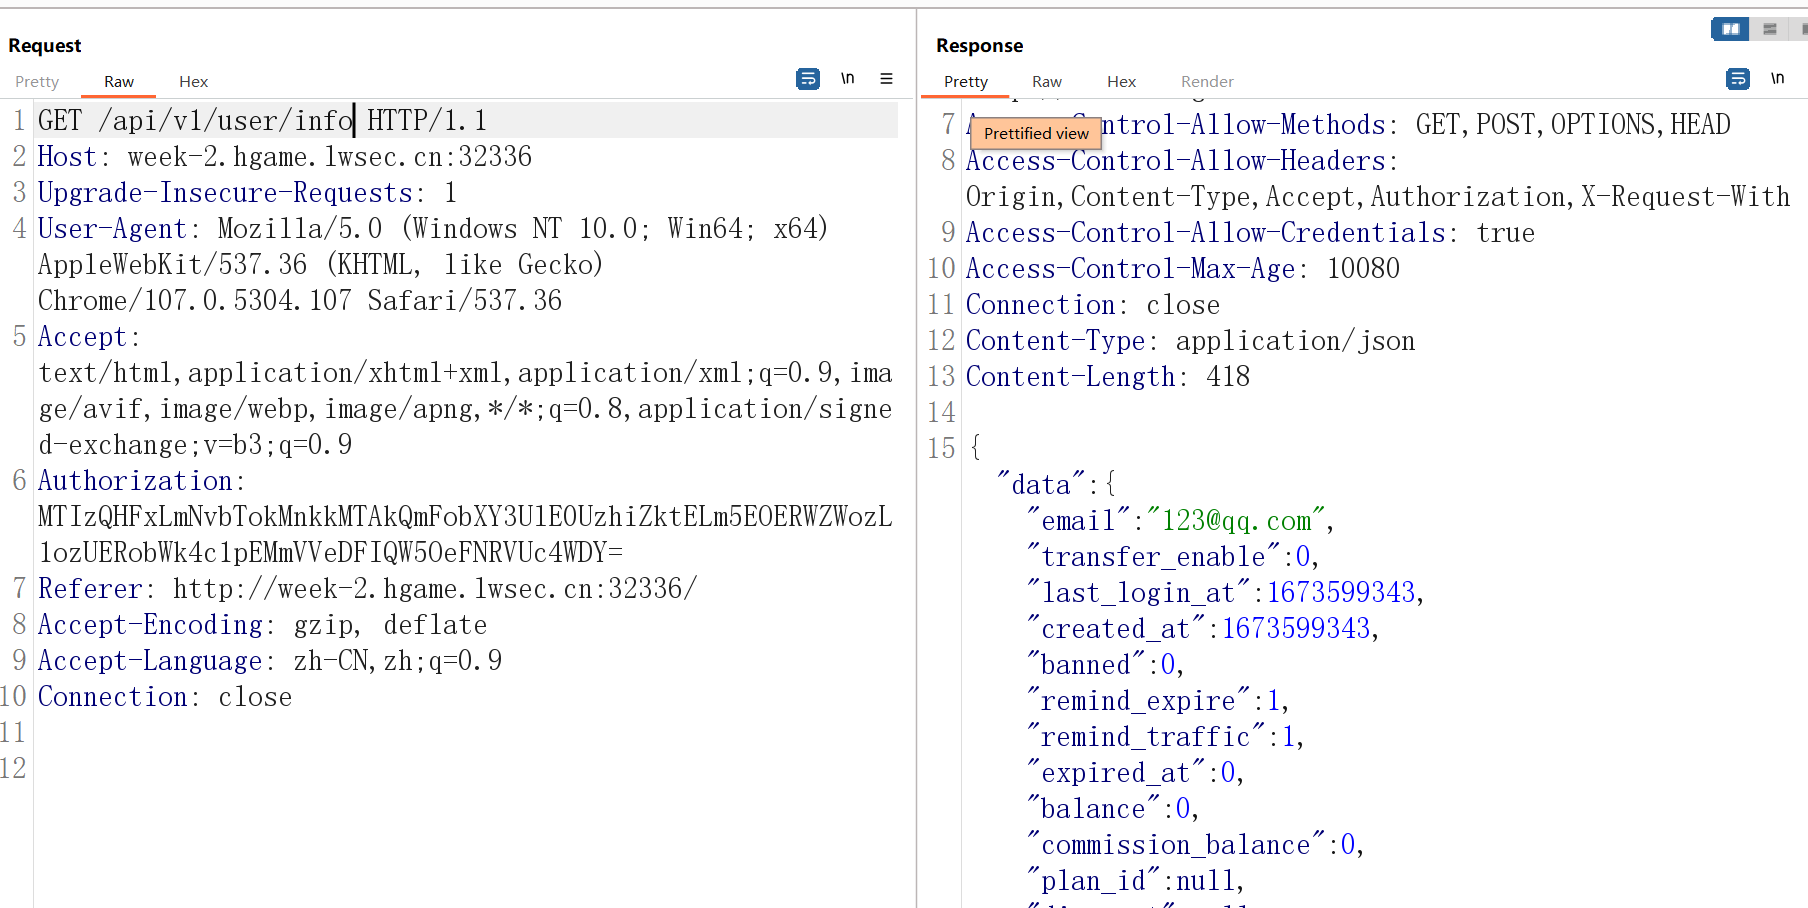Click 'Chrome/107.0.5304.107 Safari/537.36' text
Image resolution: width=1808 pixels, height=908 pixels.
coord(300,301)
